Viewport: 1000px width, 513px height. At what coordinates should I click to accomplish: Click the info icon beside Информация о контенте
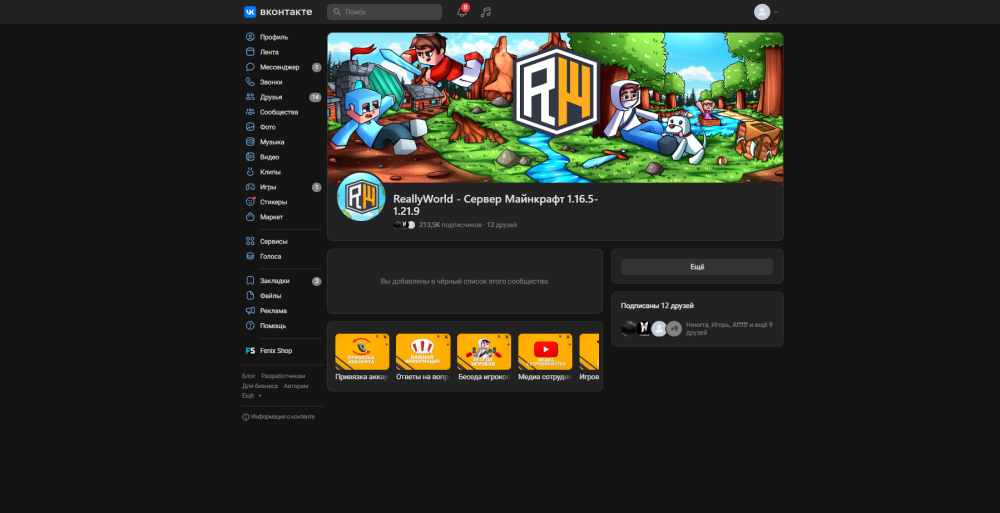(246, 417)
